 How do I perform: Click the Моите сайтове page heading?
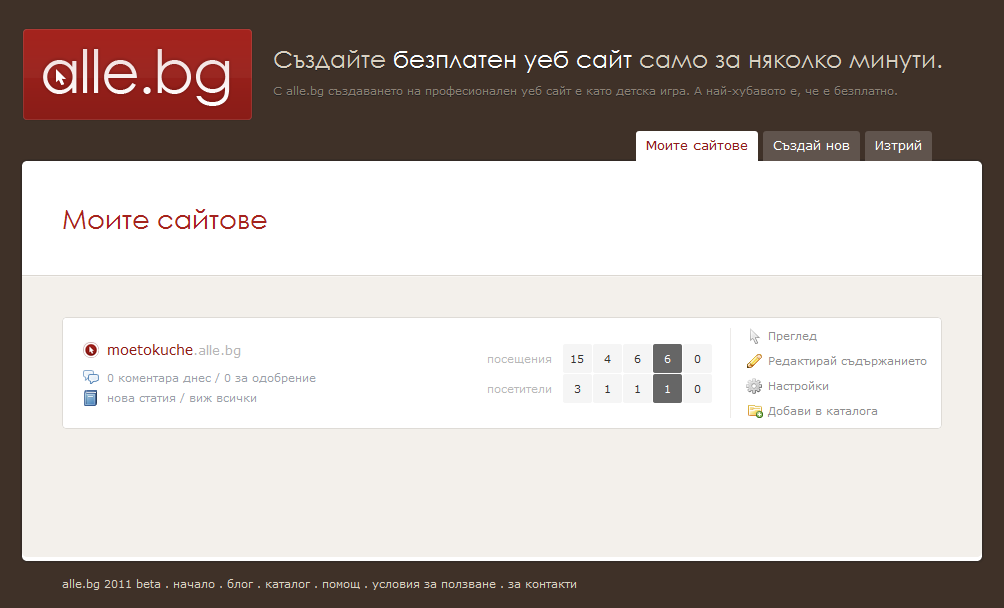point(165,220)
